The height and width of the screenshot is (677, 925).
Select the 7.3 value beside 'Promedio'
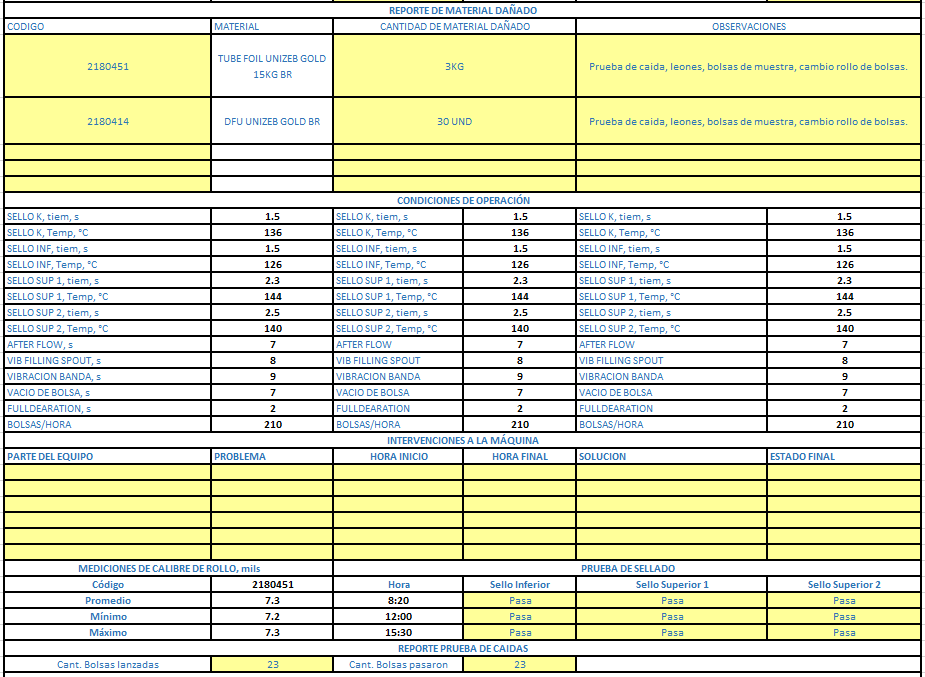pos(272,601)
